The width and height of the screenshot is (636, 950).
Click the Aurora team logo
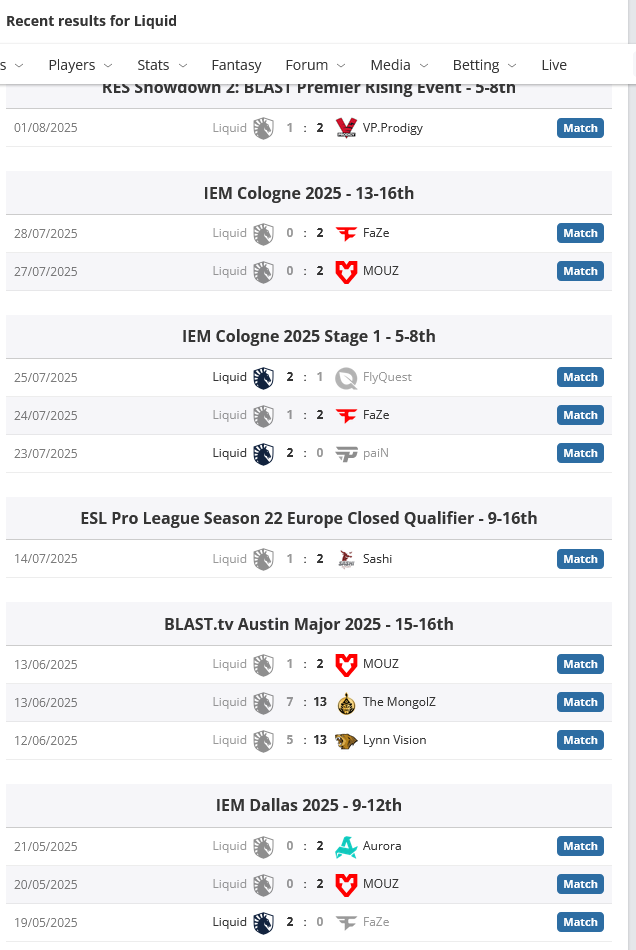tap(346, 846)
